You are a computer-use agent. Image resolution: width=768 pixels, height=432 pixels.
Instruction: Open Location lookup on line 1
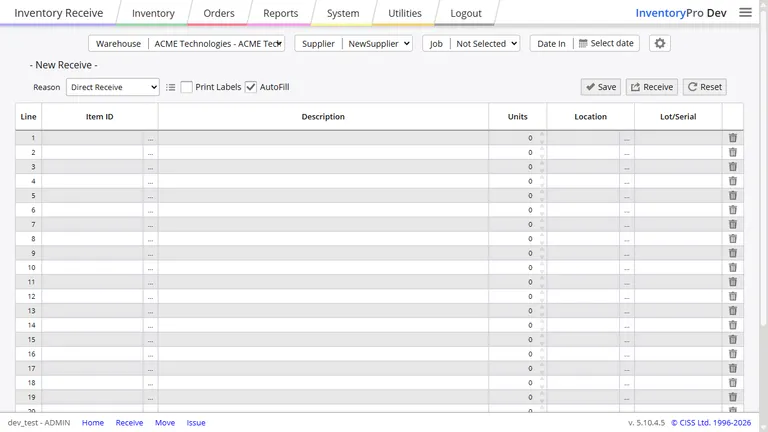point(626,139)
